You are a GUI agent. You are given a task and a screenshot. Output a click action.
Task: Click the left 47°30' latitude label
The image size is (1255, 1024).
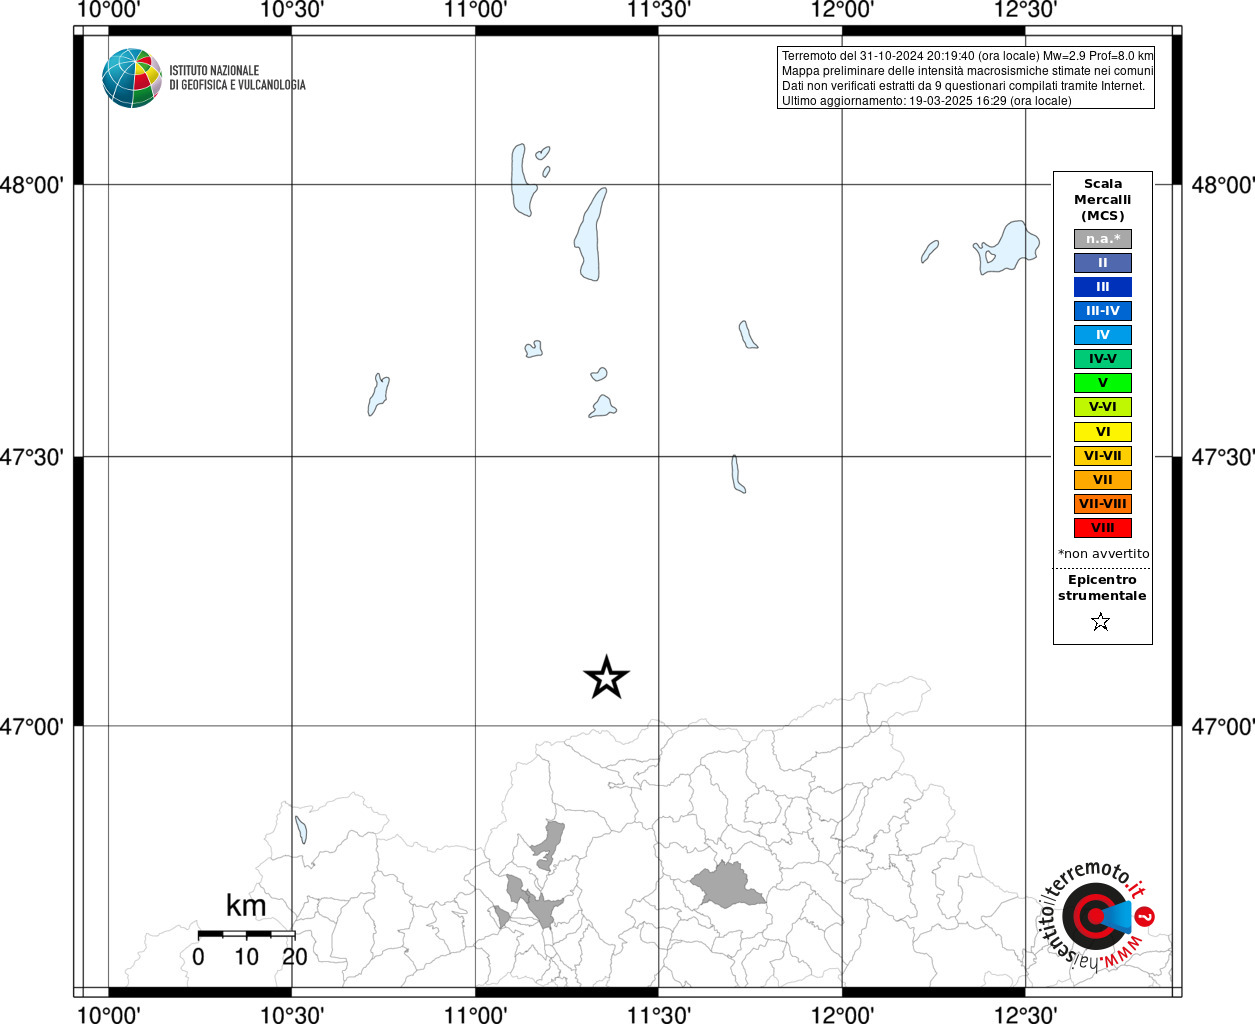tap(32, 457)
